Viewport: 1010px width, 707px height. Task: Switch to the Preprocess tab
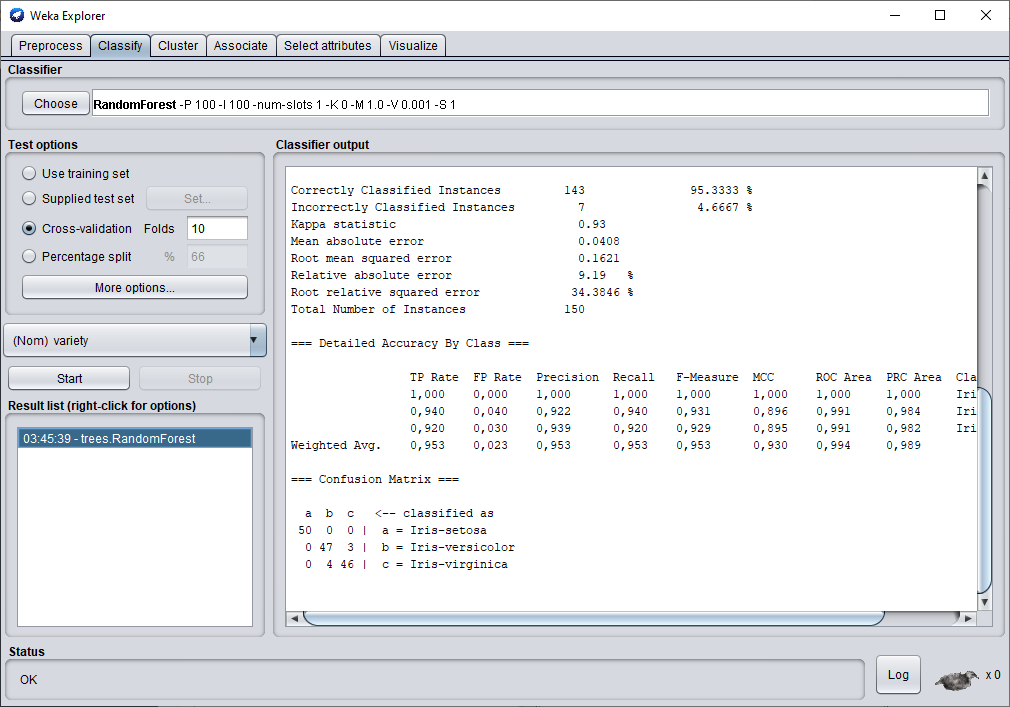click(51, 46)
